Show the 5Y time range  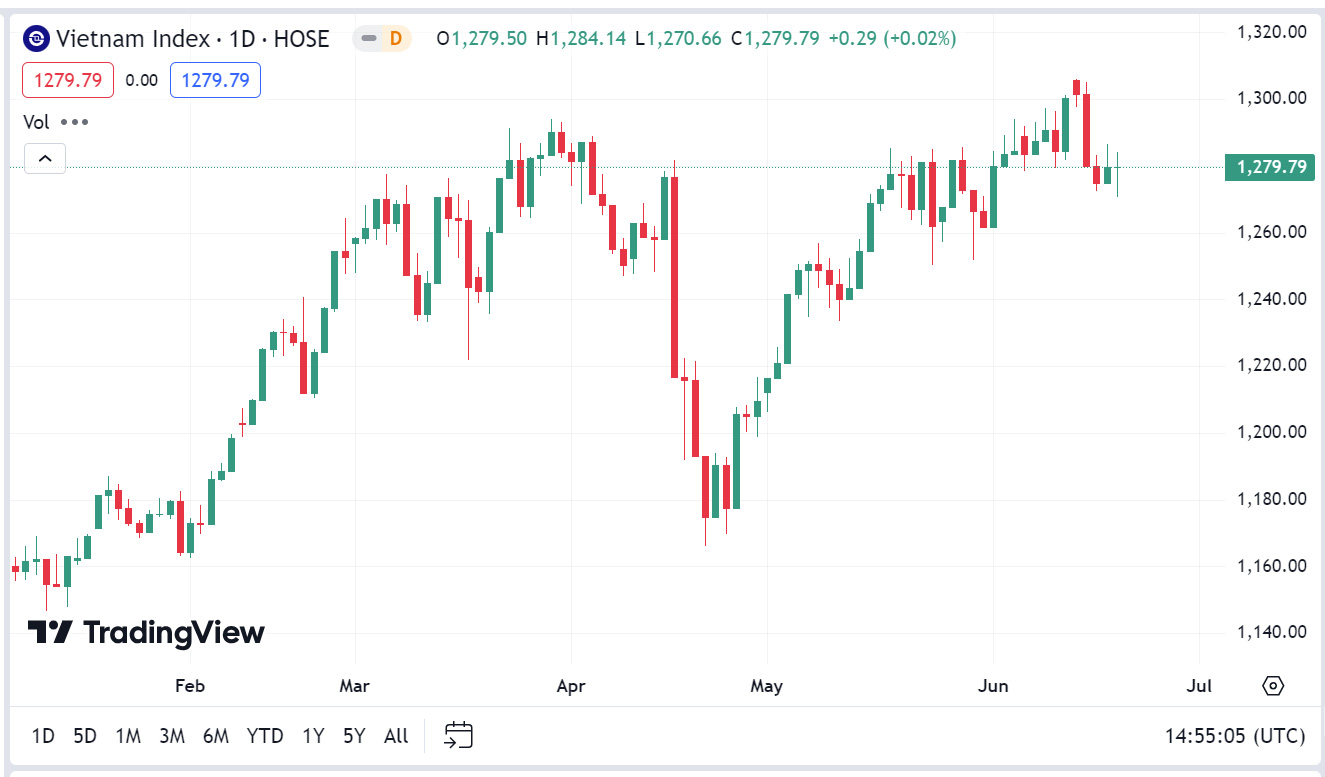[x=354, y=736]
